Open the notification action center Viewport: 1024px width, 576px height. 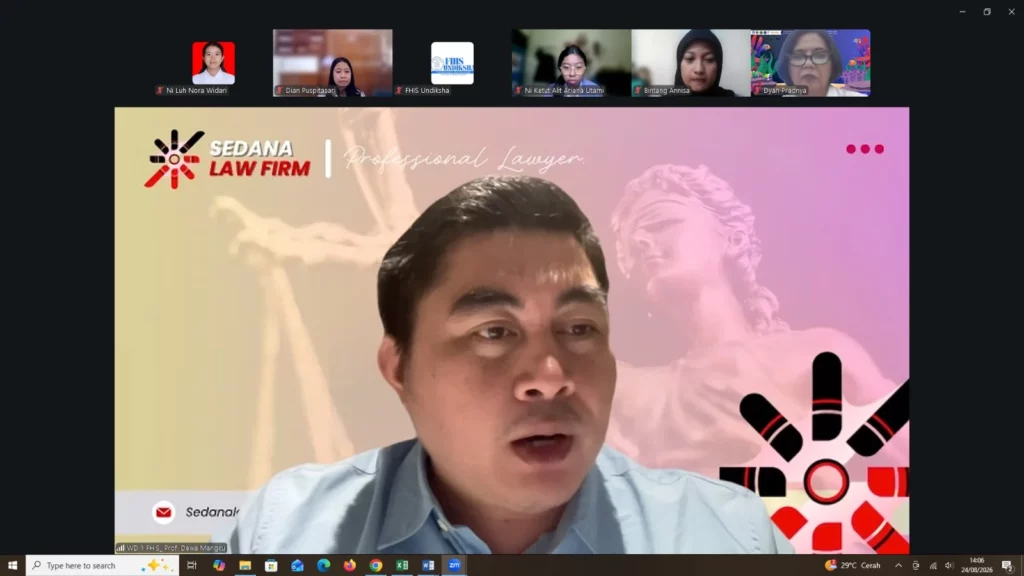point(1008,566)
